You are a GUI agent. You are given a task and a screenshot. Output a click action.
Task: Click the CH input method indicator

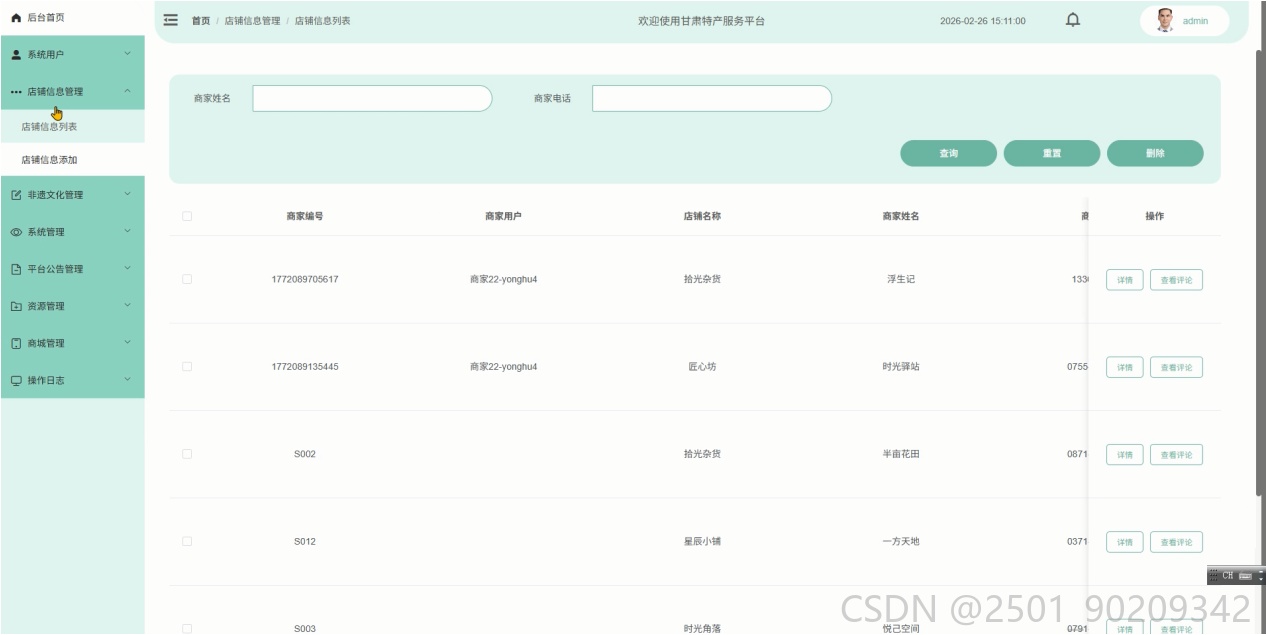[x=1227, y=575]
